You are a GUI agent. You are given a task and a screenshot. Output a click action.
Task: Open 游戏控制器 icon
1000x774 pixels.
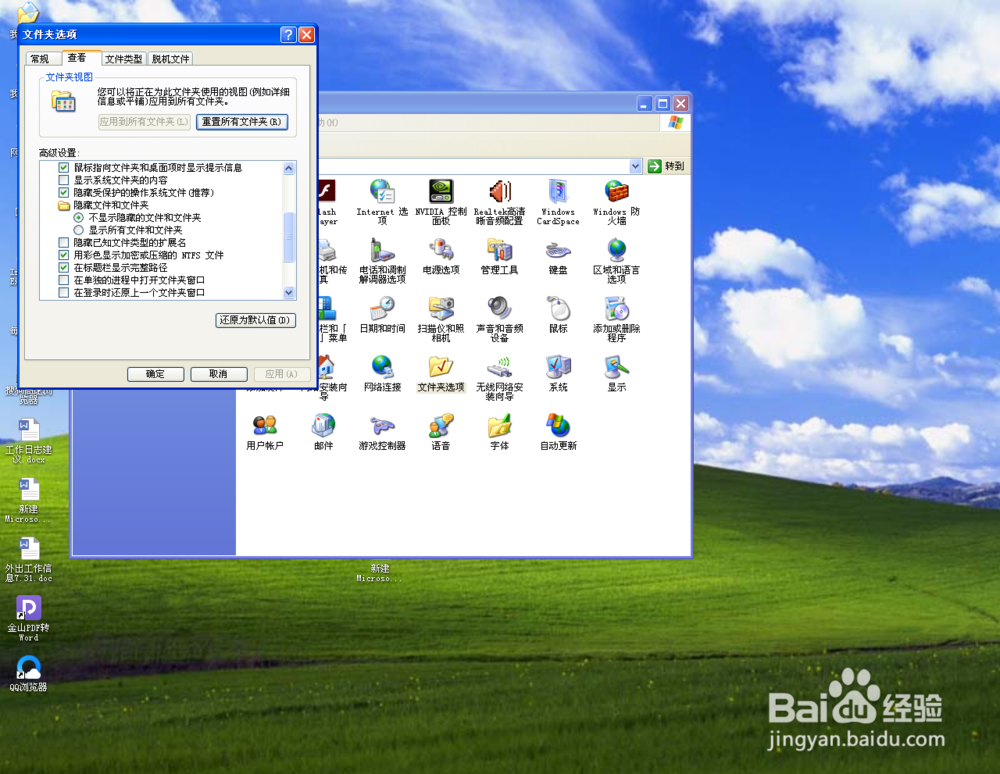(x=382, y=432)
